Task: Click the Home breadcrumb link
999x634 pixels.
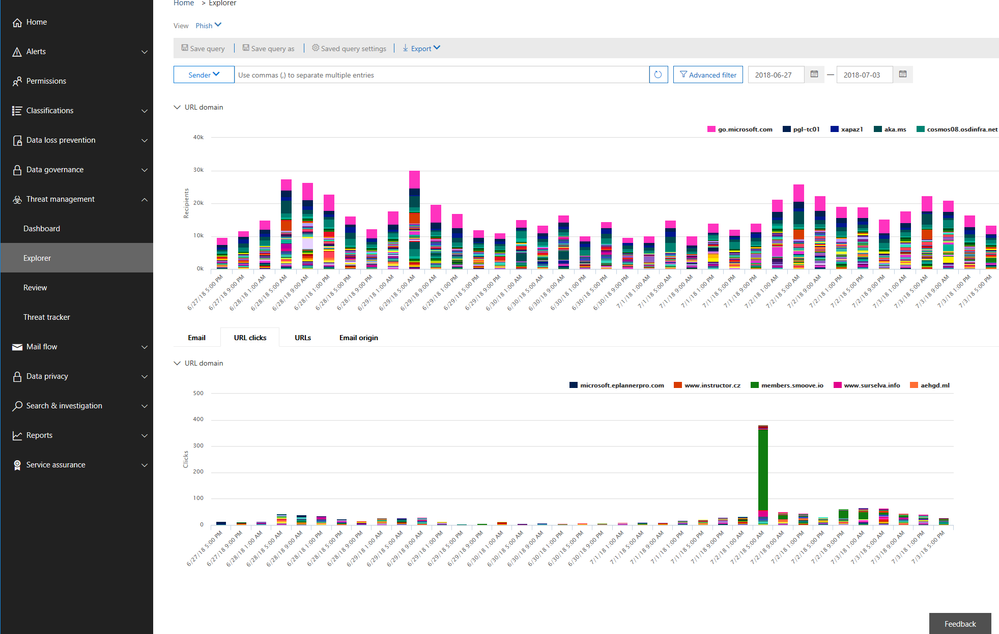Action: pos(183,3)
